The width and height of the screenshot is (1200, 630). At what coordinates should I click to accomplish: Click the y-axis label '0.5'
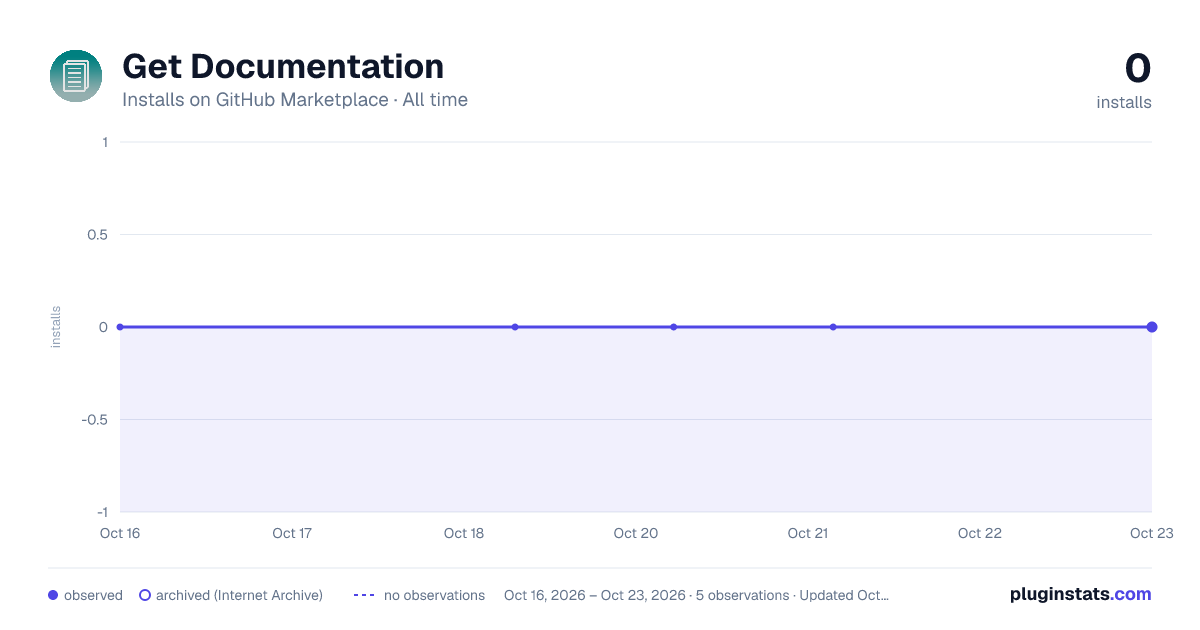(97, 235)
